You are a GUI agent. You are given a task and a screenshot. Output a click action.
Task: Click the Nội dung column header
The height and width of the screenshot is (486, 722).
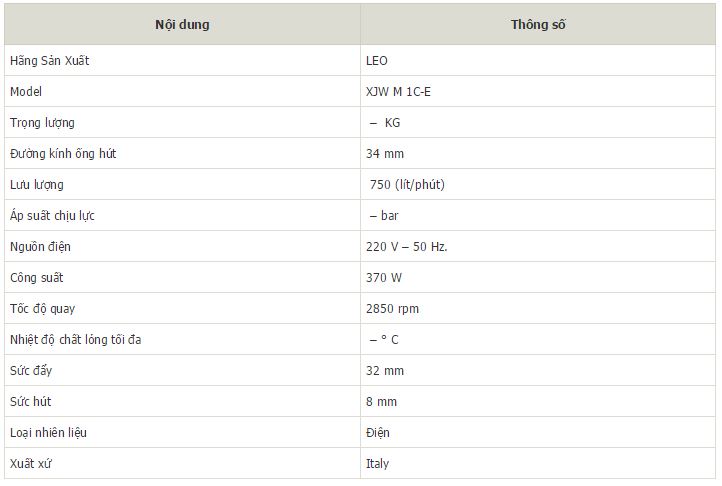[182, 24]
